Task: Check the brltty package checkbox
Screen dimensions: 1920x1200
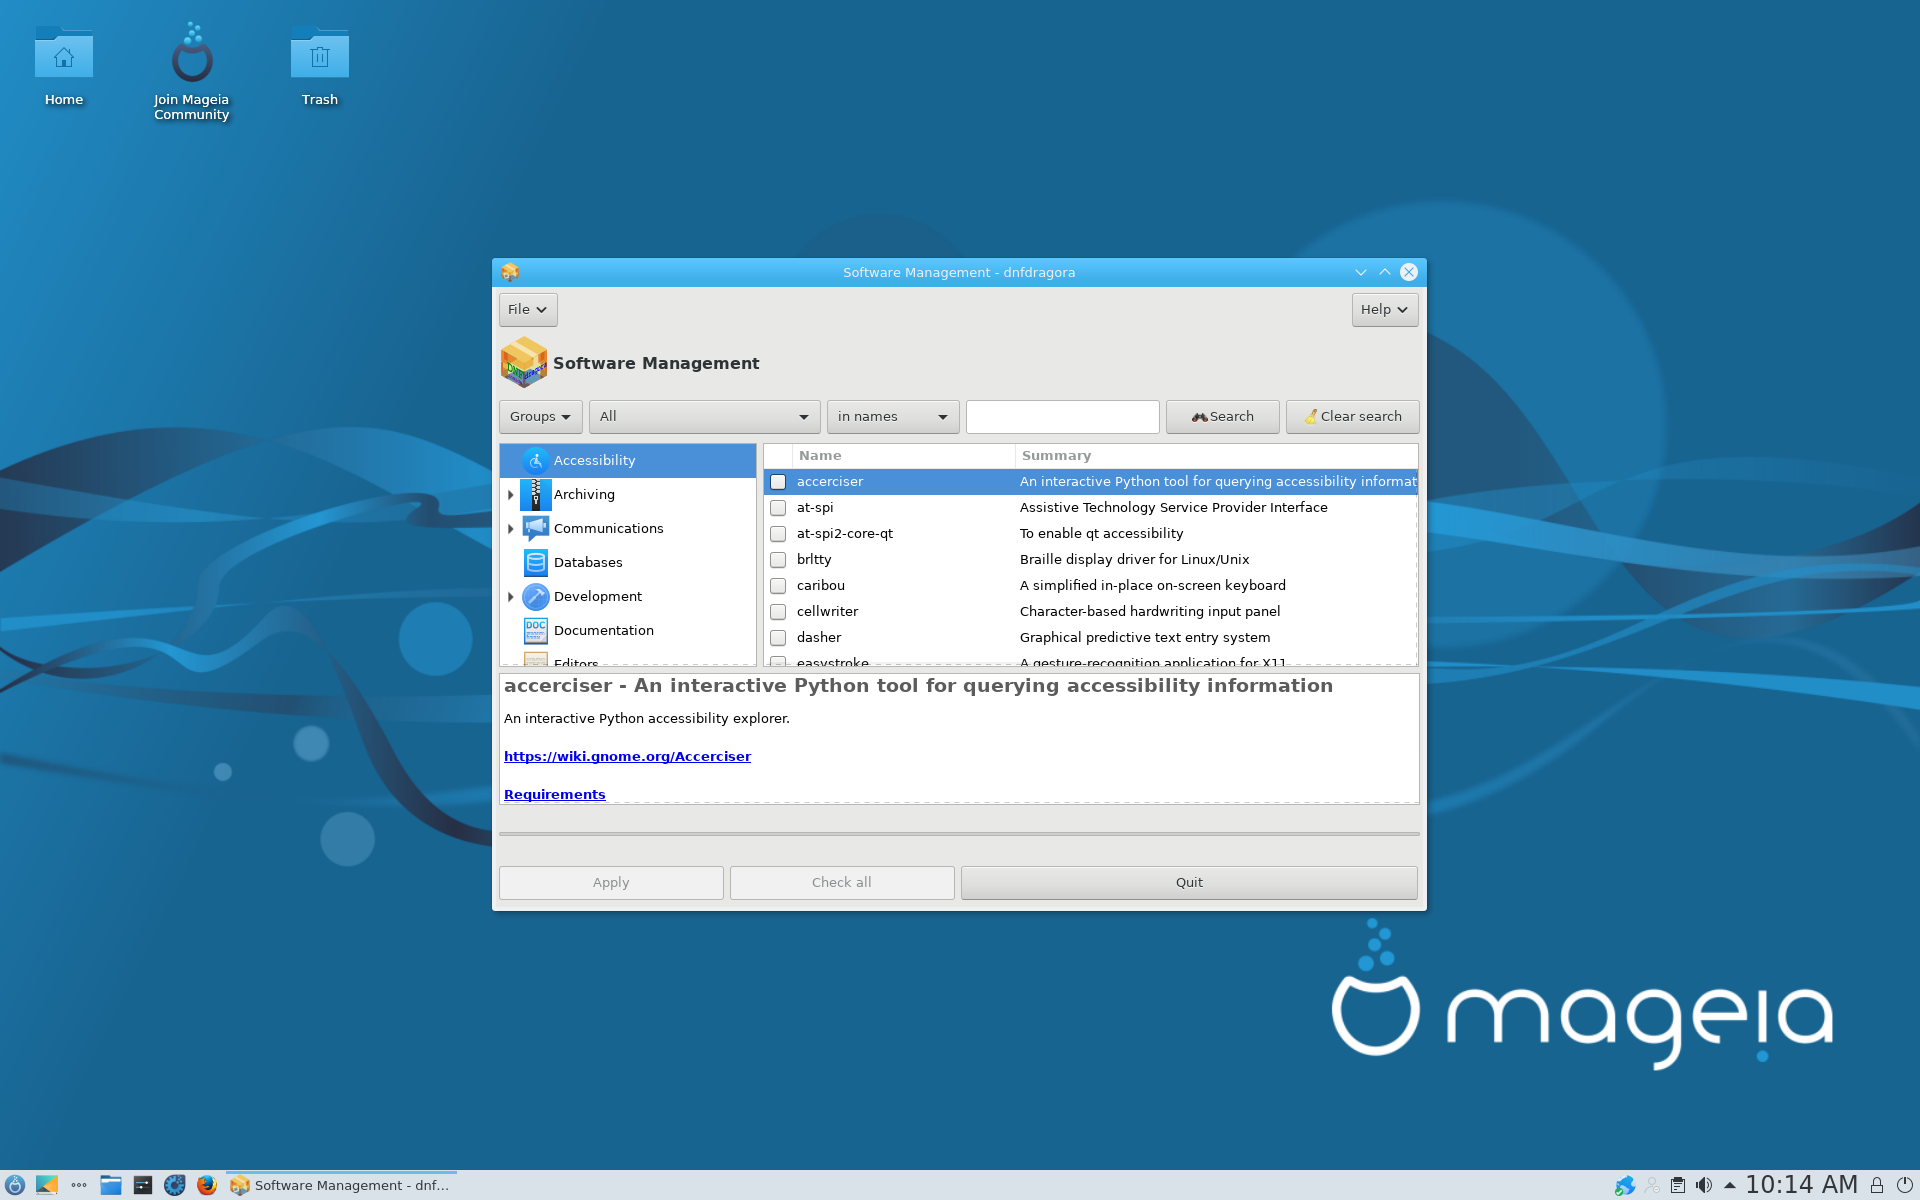Action: (x=778, y=560)
